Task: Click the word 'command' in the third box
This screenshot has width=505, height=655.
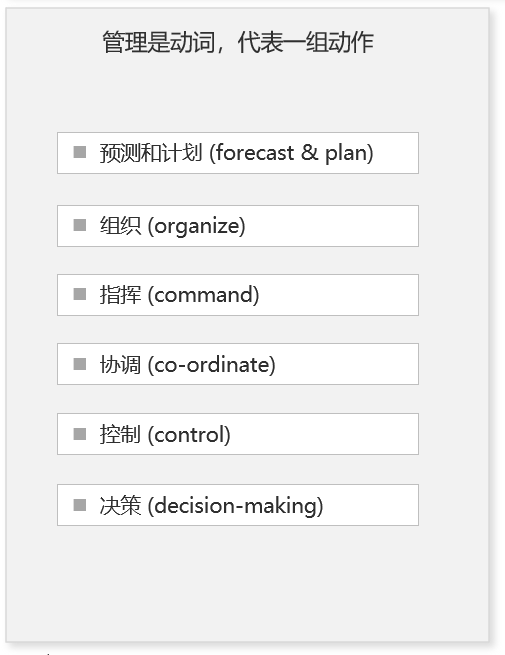Action: coord(203,295)
